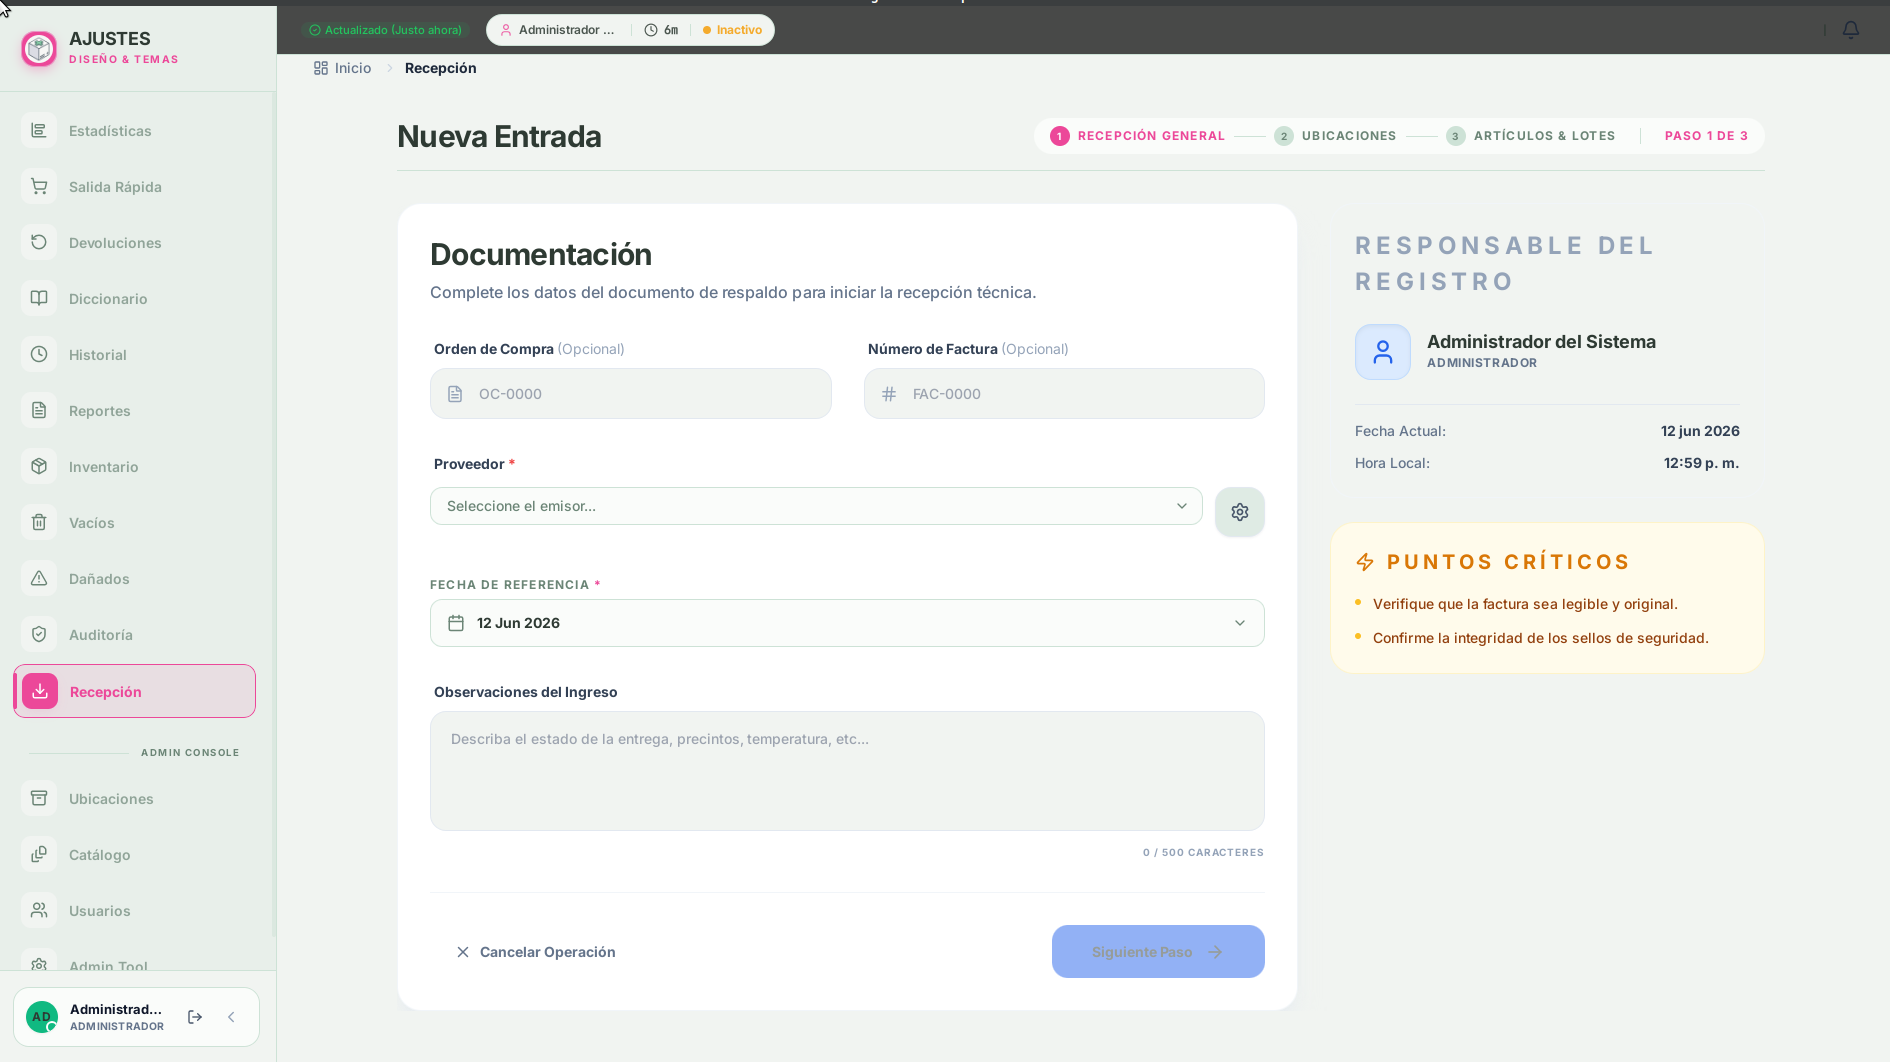Expand the Fecha de Referencia date chevron

[x=1240, y=623]
